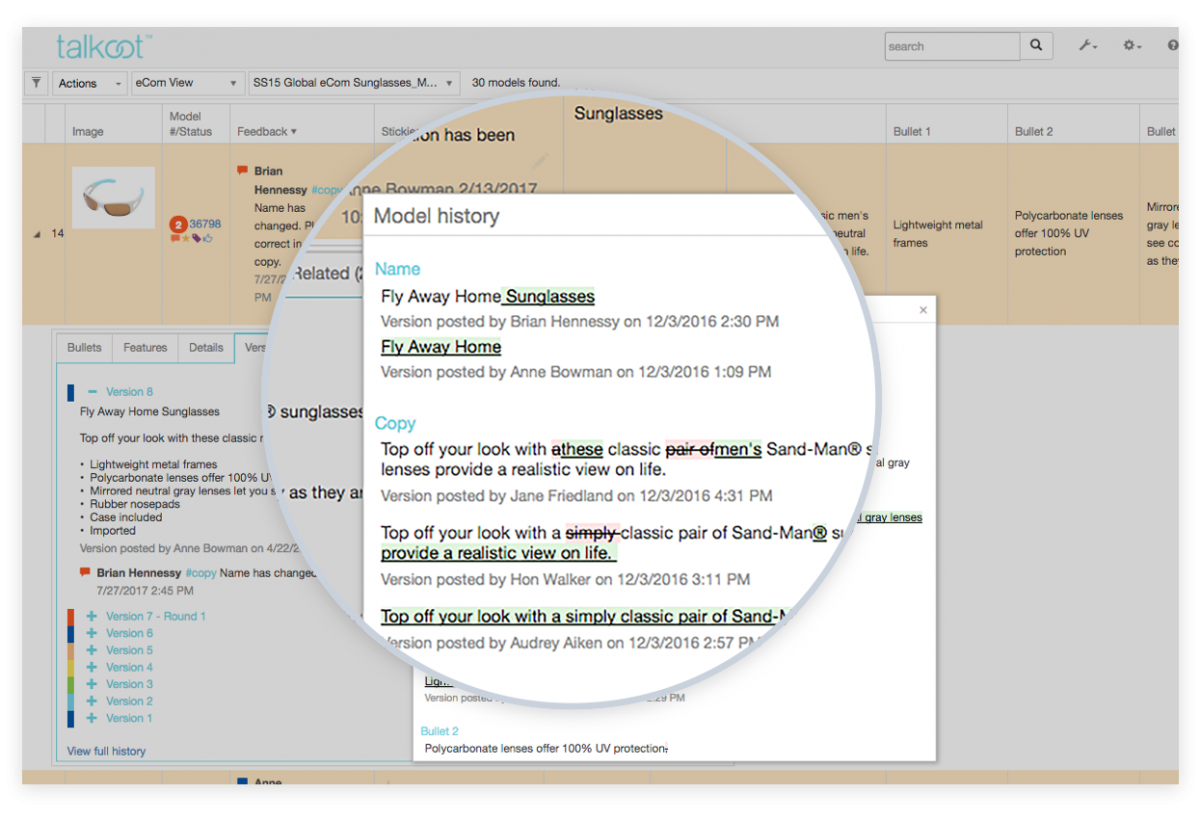Click the purple tag icon under model 36798

(x=196, y=238)
